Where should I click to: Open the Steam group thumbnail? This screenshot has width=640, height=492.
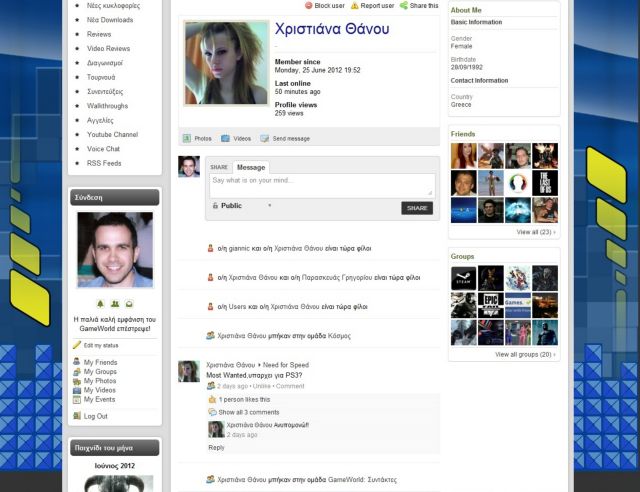coord(463,277)
